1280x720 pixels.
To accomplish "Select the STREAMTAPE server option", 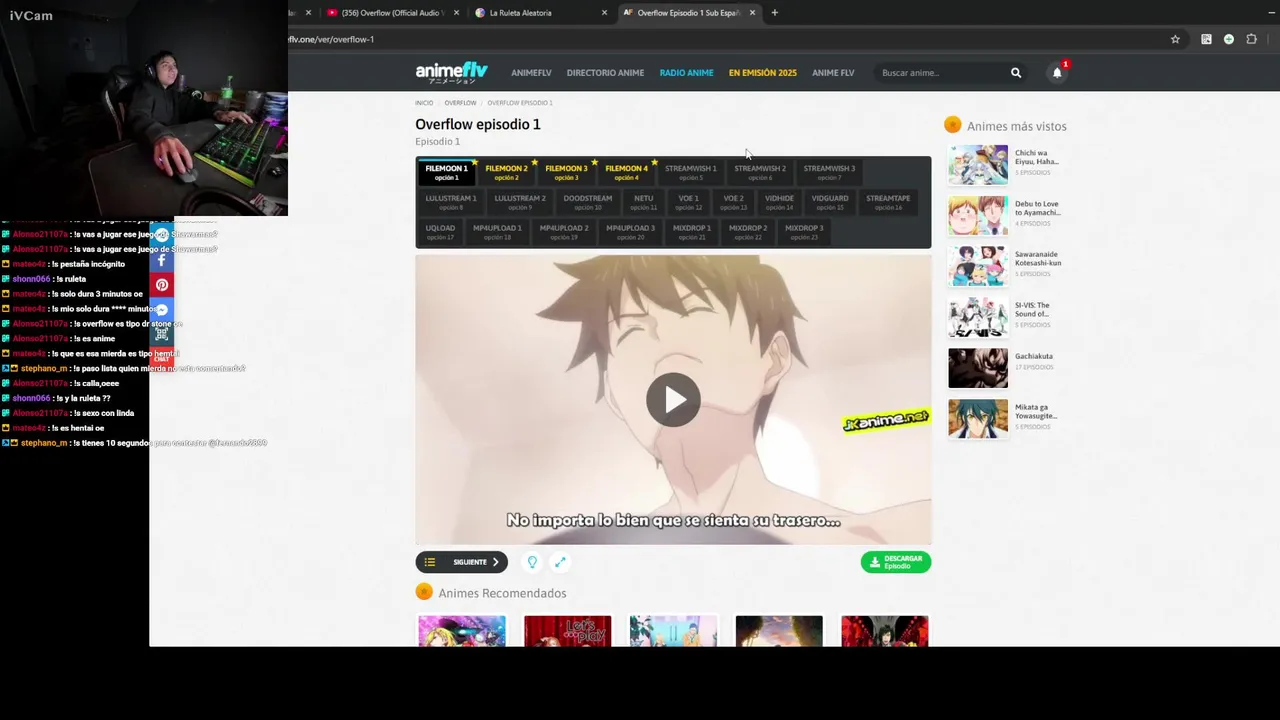I will pyautogui.click(x=888, y=202).
